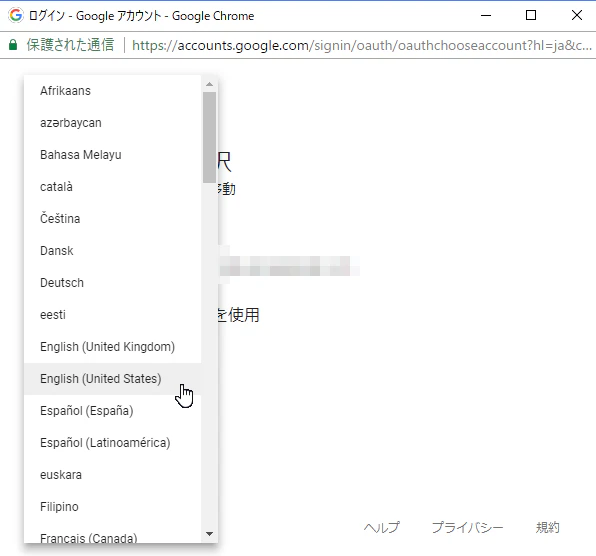This screenshot has height=556, width=596.
Task: Click the language list scroll down arrow
Action: click(x=209, y=534)
